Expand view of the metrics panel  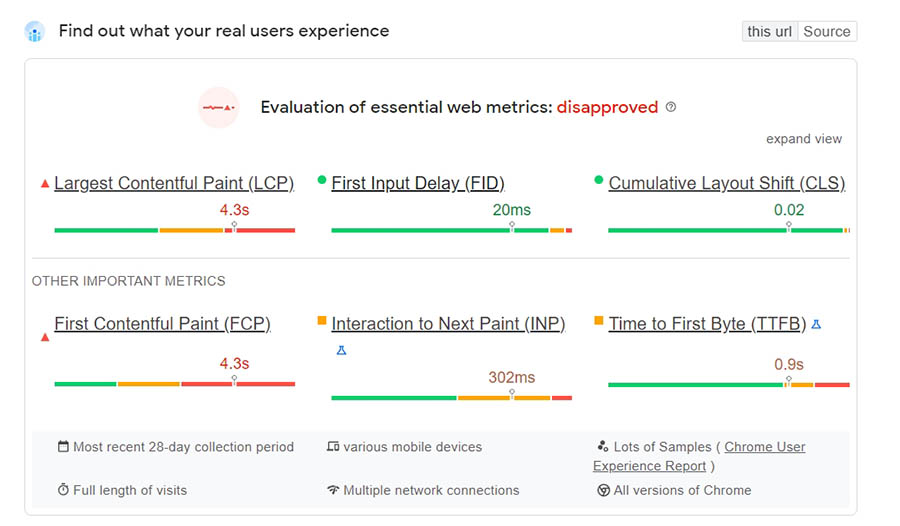point(804,139)
